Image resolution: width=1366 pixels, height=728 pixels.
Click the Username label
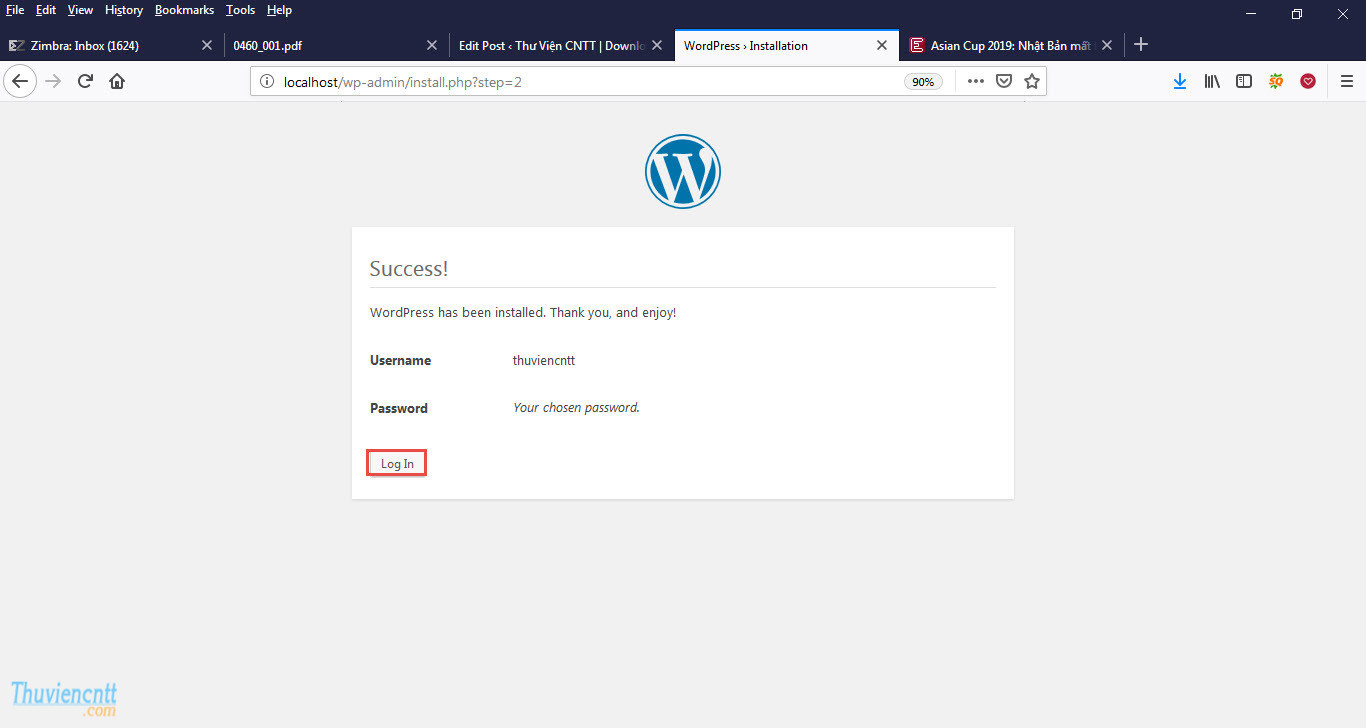400,360
